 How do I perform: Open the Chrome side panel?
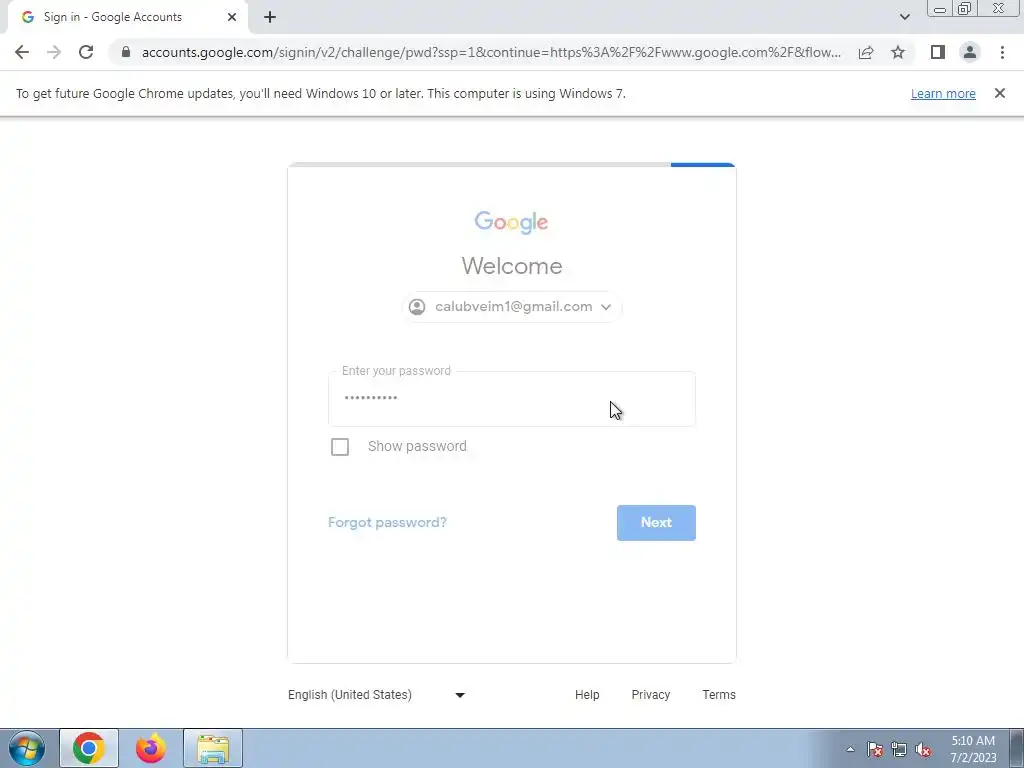[938, 52]
